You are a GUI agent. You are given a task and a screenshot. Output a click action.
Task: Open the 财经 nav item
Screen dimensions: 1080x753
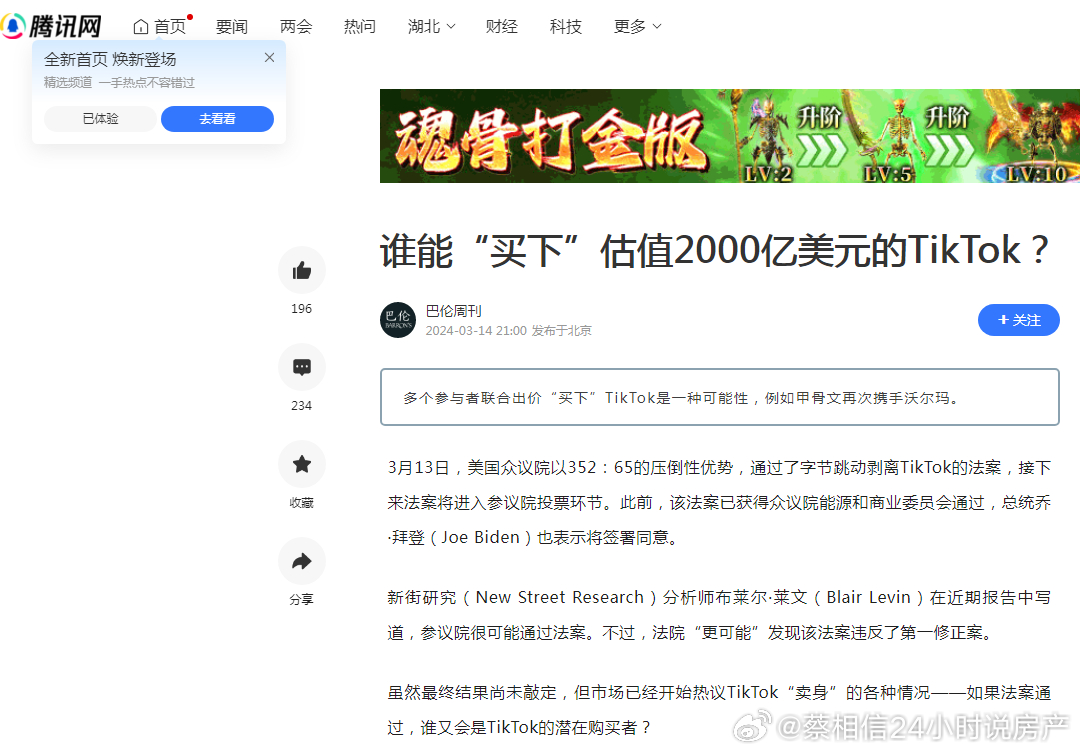[501, 26]
